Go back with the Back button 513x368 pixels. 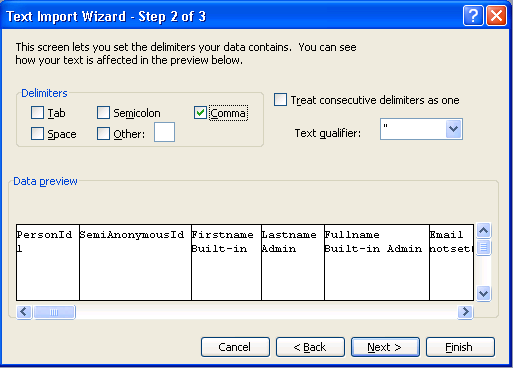[x=310, y=347]
